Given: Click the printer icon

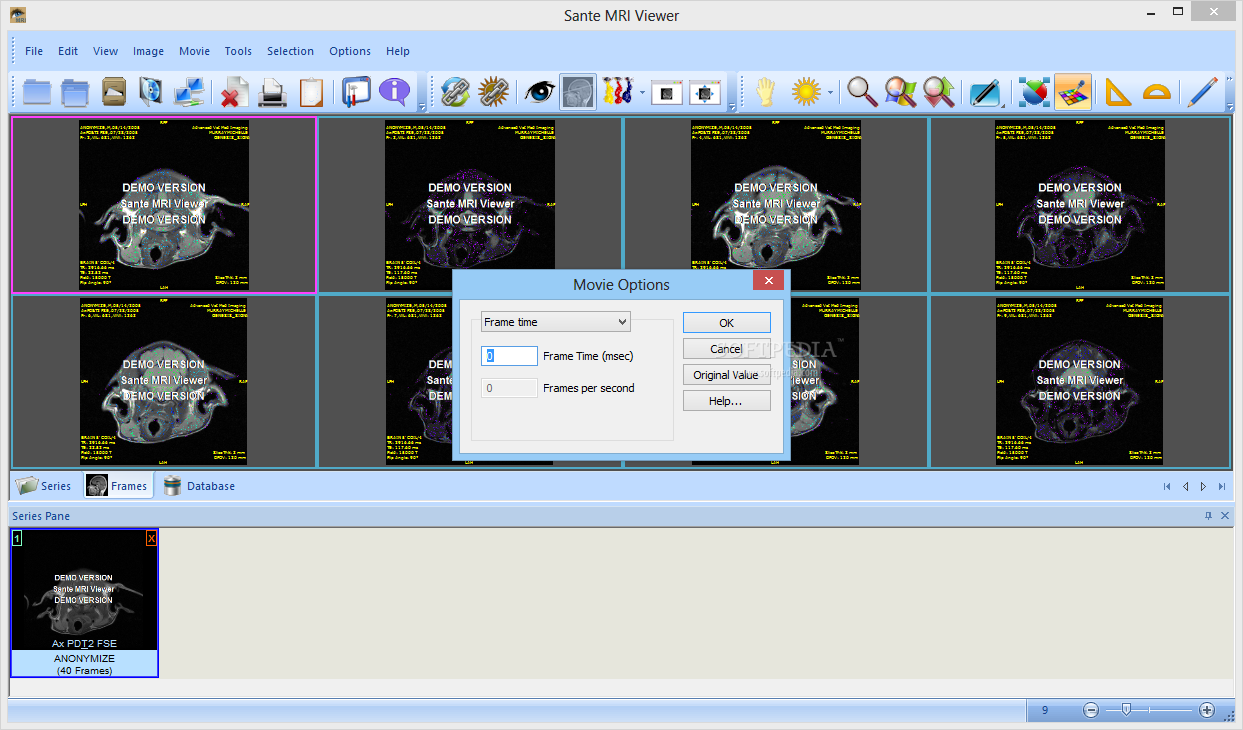Looking at the screenshot, I should coord(272,92).
